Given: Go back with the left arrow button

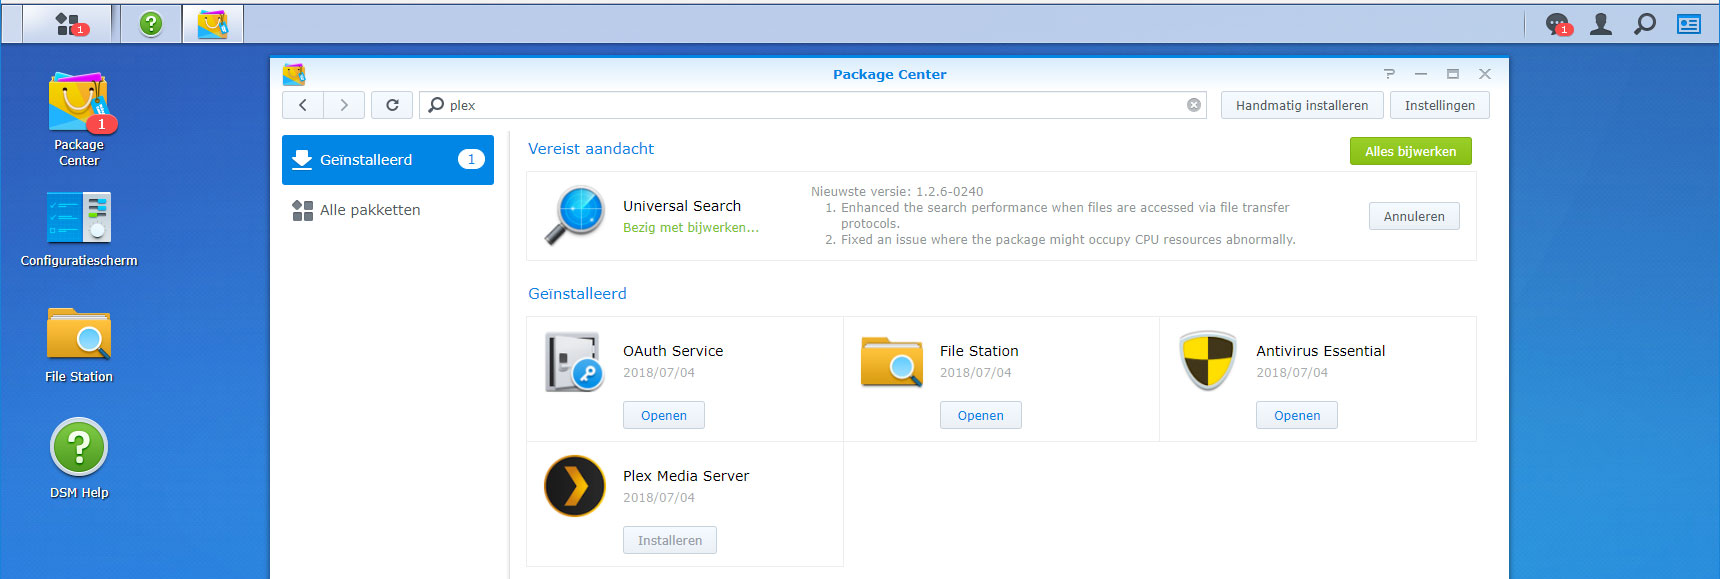Looking at the screenshot, I should tap(303, 105).
